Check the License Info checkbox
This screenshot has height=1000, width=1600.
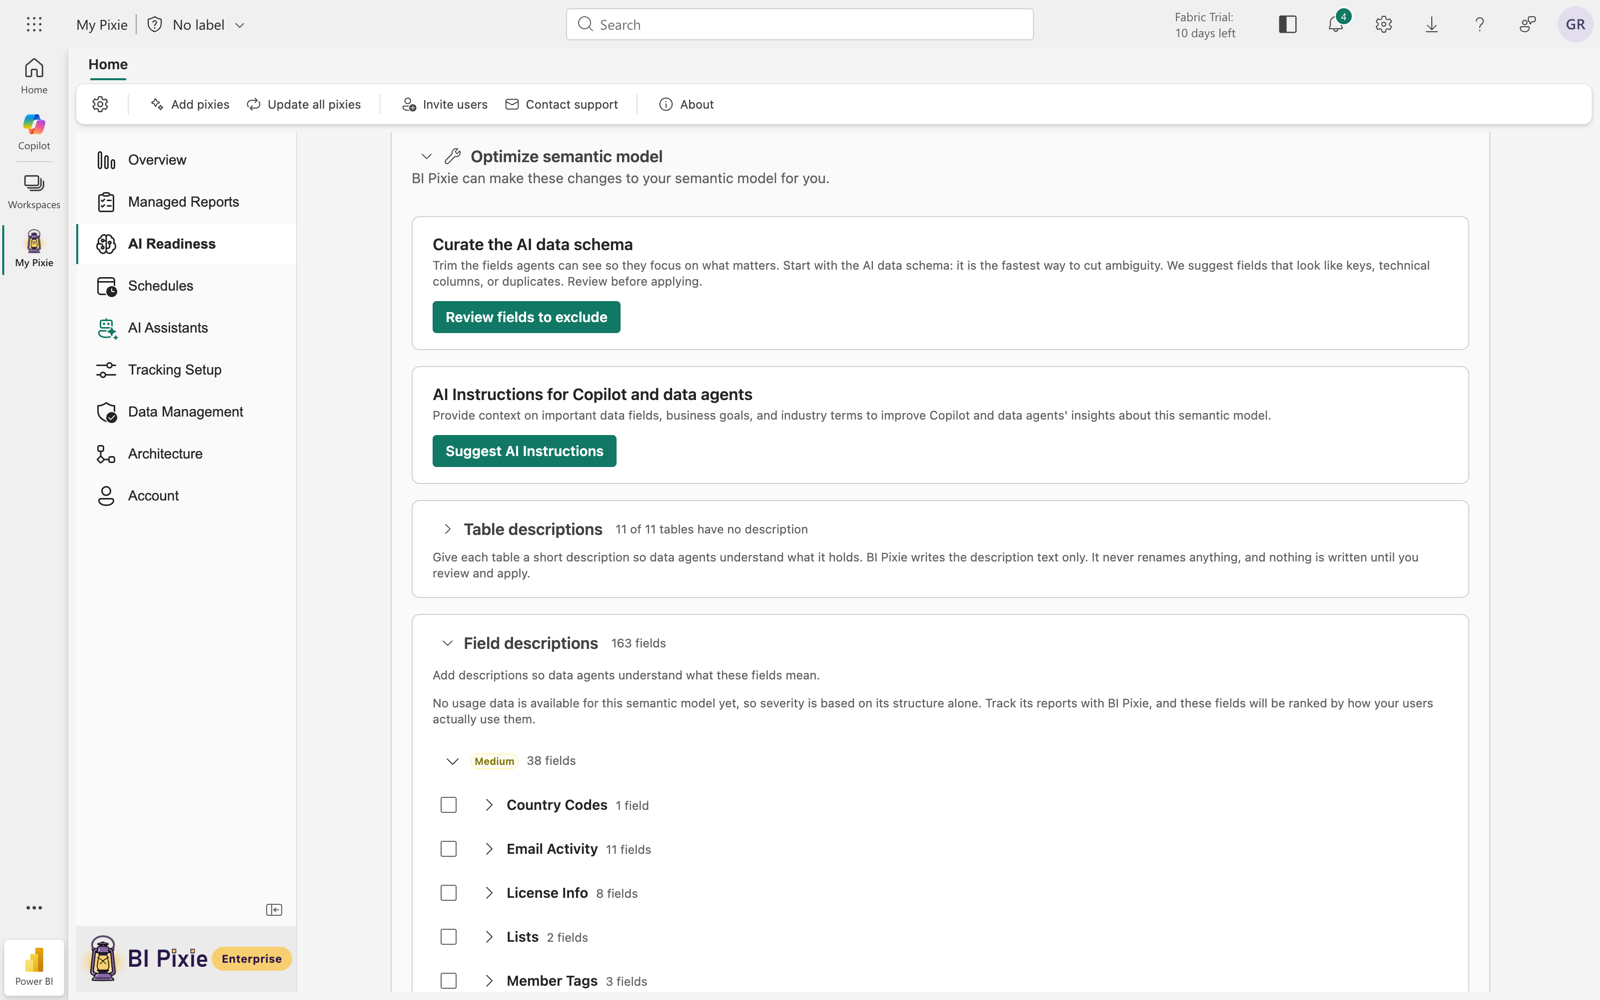click(449, 893)
